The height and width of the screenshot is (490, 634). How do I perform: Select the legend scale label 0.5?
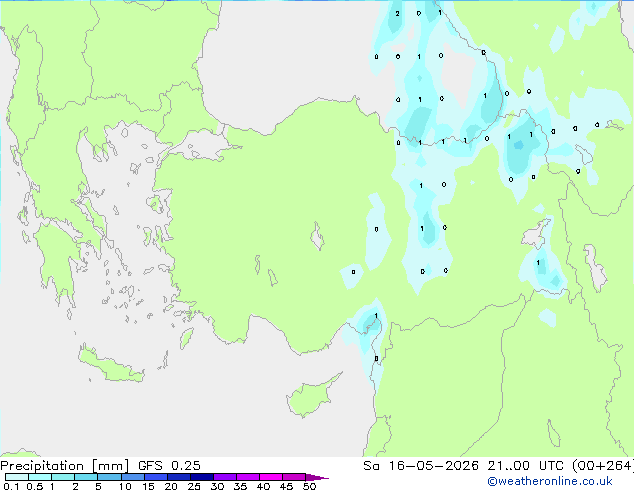pyautogui.click(x=35, y=486)
